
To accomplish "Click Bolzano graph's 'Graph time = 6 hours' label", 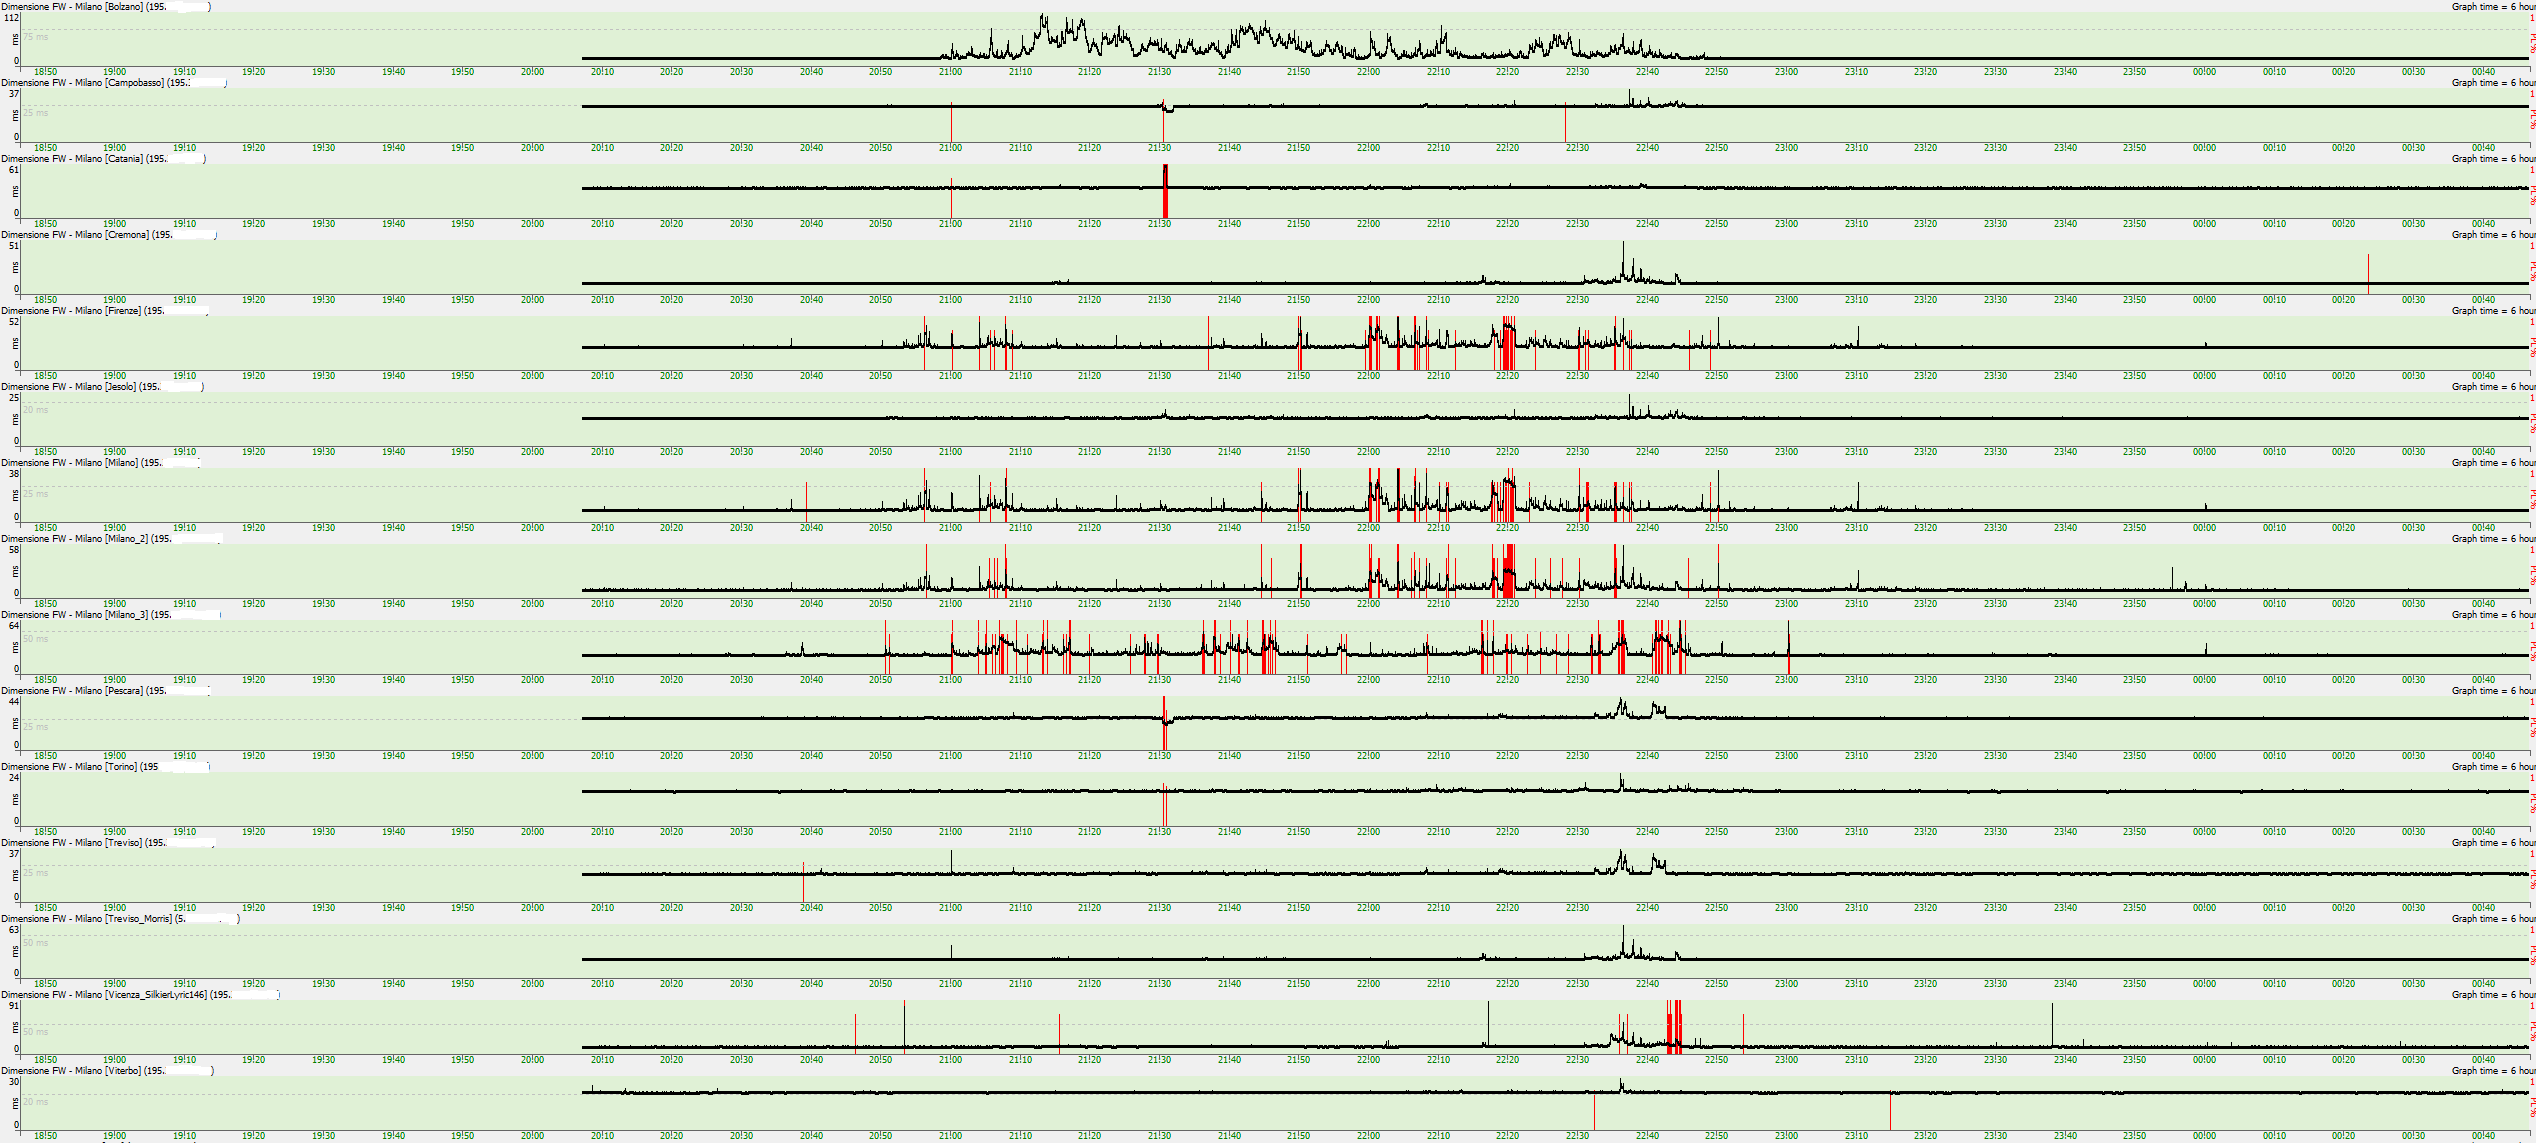I will pos(2492,6).
